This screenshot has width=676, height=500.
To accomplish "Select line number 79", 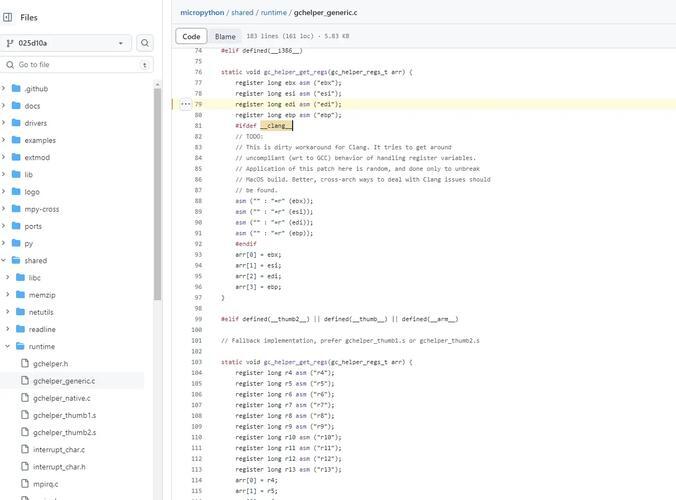I will (198, 104).
